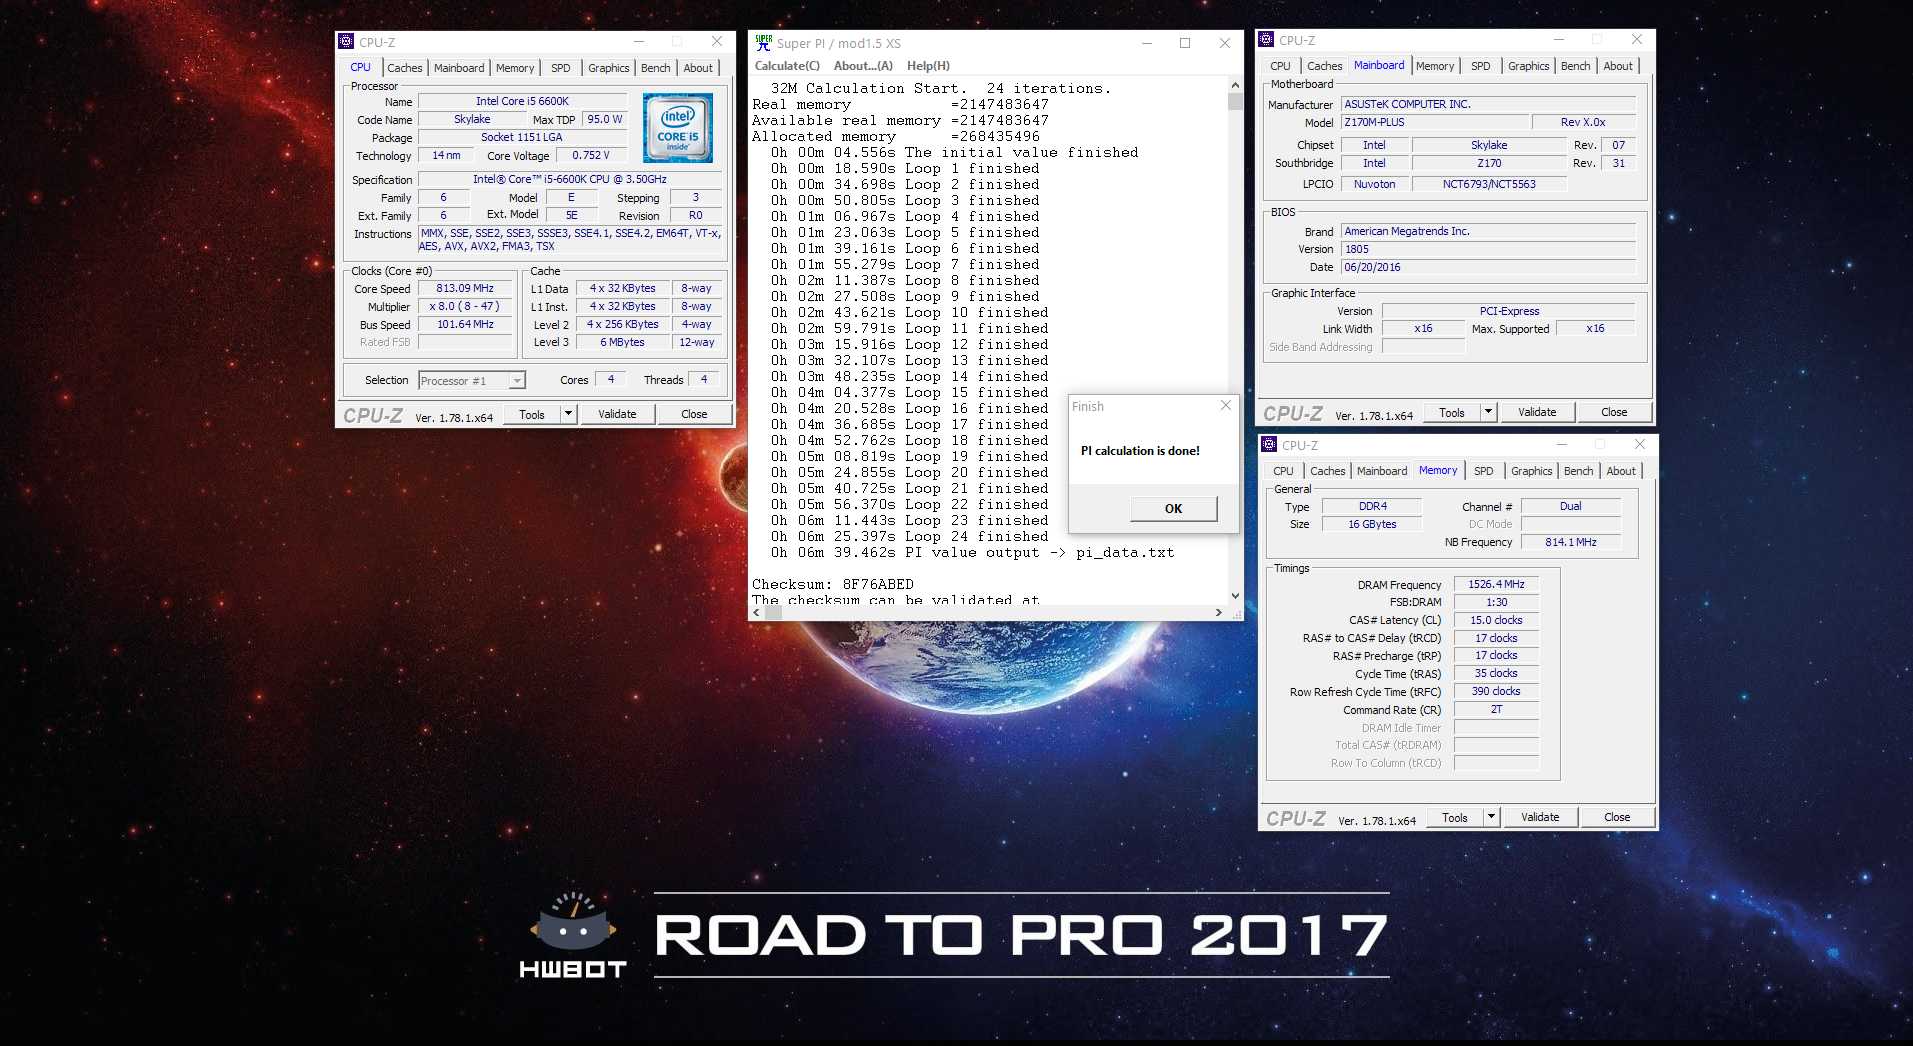The width and height of the screenshot is (1913, 1046).
Task: Open SPD tab in Mainboard window
Action: [x=1481, y=66]
